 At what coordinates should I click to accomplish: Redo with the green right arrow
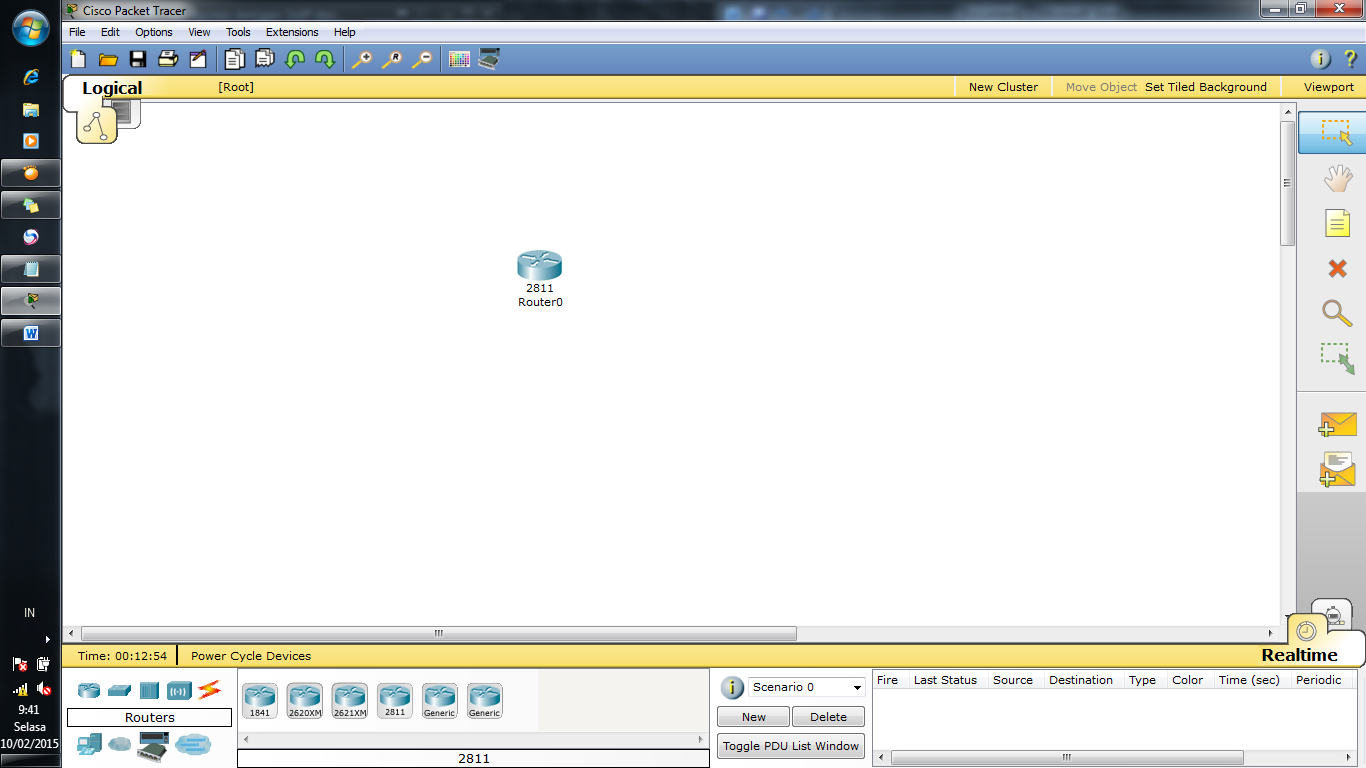tap(325, 59)
